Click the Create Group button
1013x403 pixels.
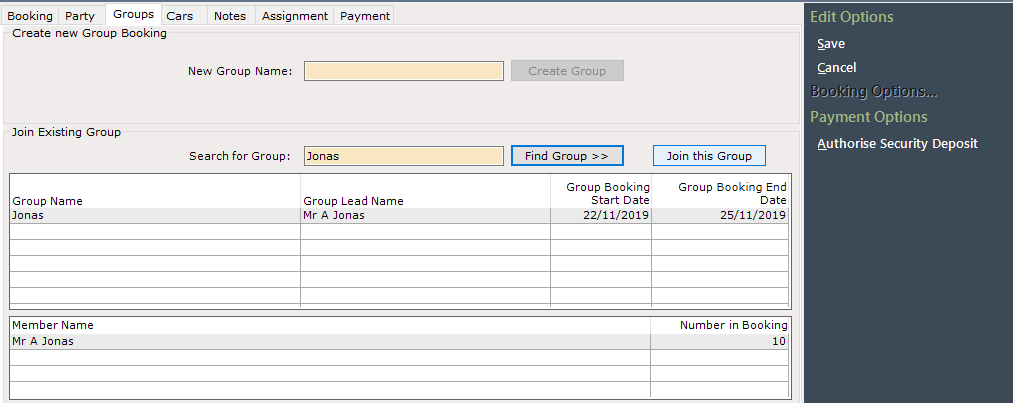[x=567, y=71]
